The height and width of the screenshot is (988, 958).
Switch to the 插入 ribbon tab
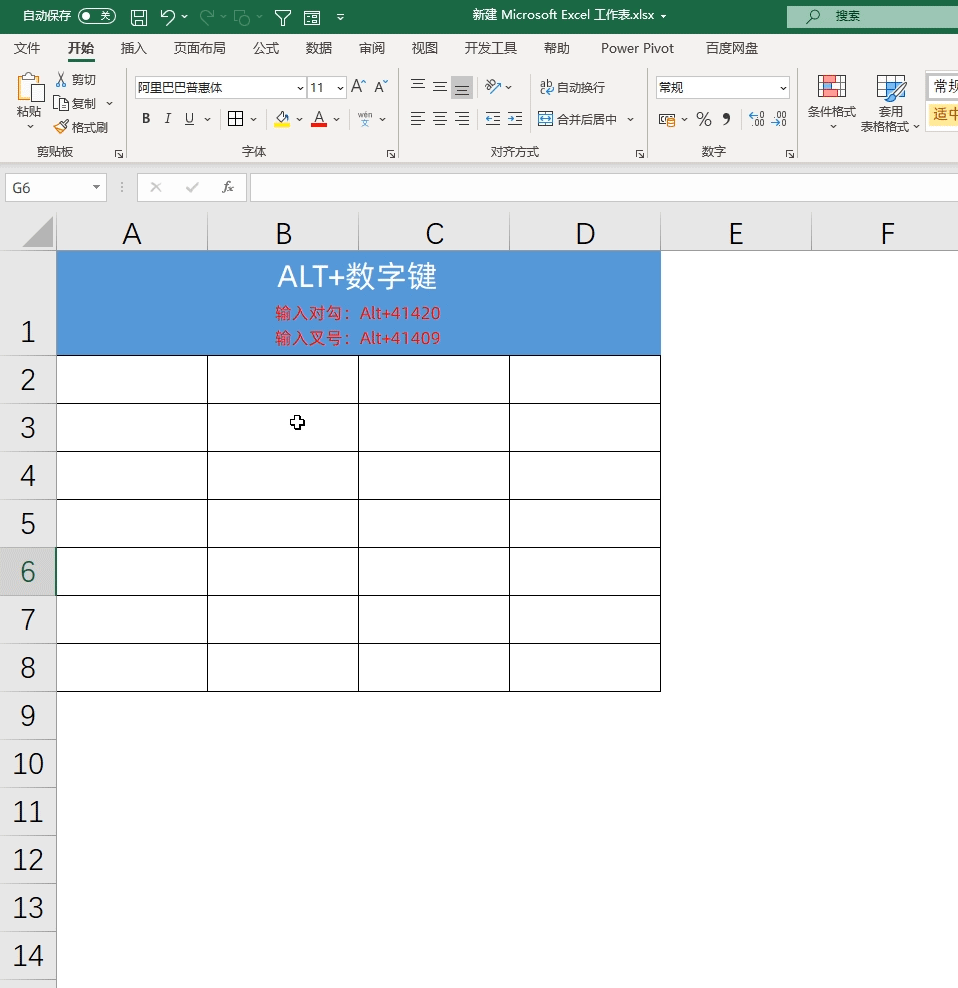[134, 48]
